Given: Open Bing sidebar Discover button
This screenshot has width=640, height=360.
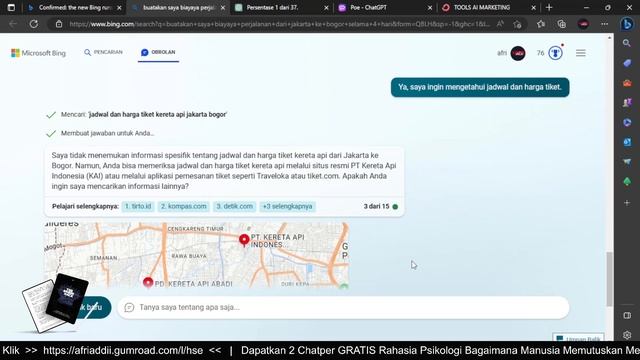Looking at the screenshot, I should [x=627, y=24].
